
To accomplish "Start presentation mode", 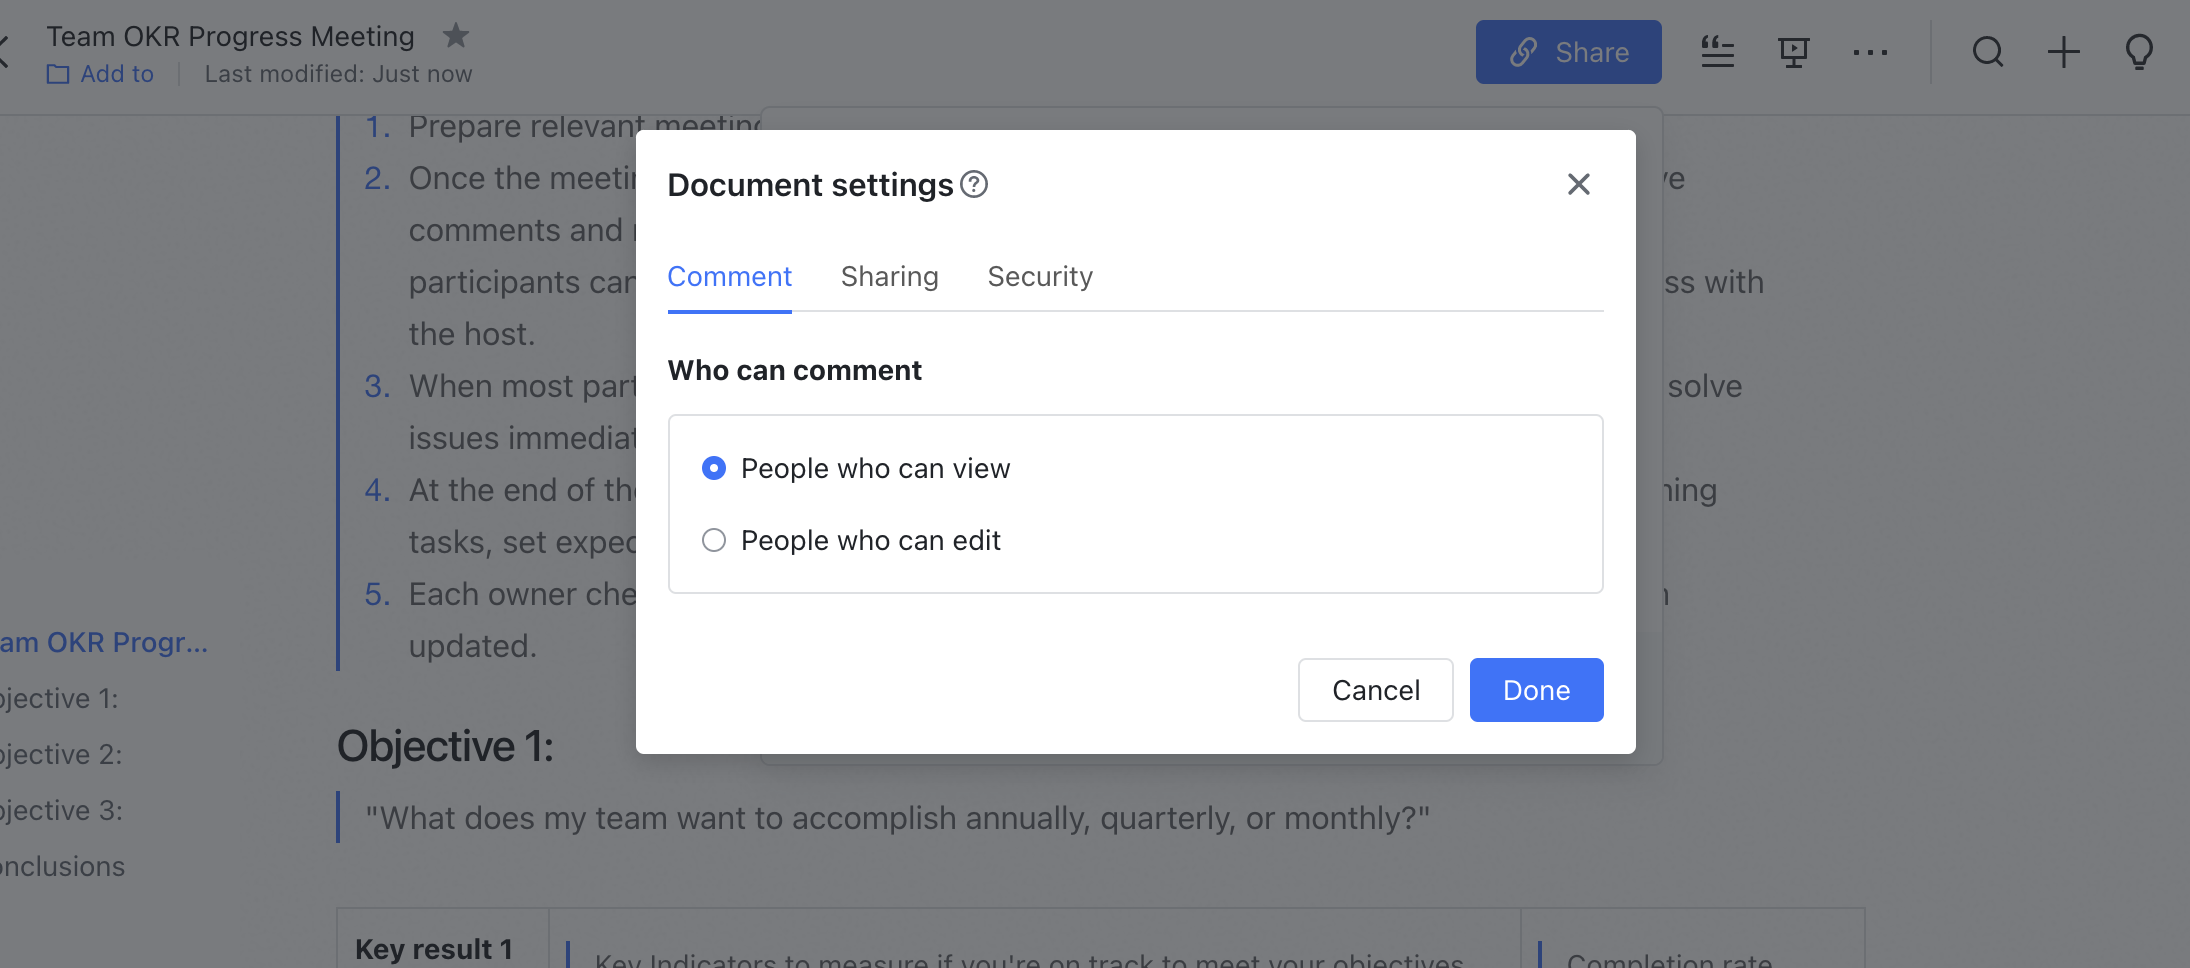I will [1794, 53].
